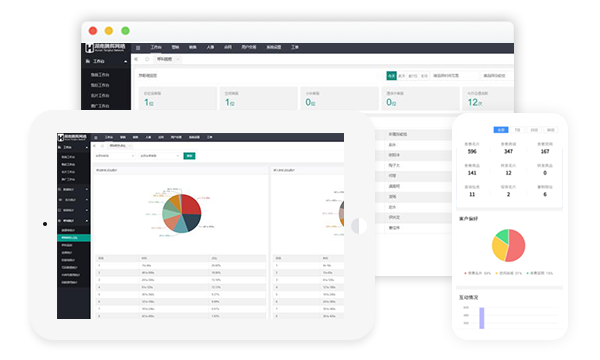Screen dimensions: 600x360
Task: Open 系统设置 in the desktop top navigation
Action: 274,47
